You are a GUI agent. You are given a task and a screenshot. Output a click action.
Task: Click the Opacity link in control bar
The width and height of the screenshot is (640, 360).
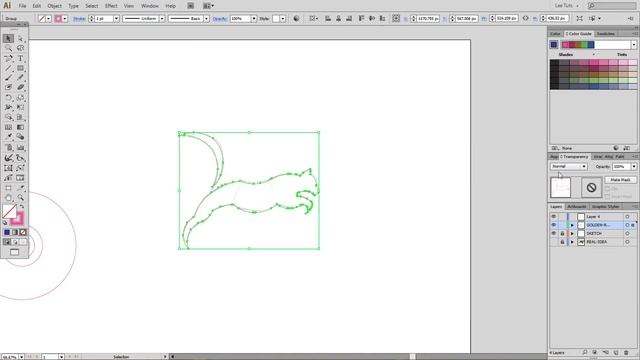tap(220, 19)
